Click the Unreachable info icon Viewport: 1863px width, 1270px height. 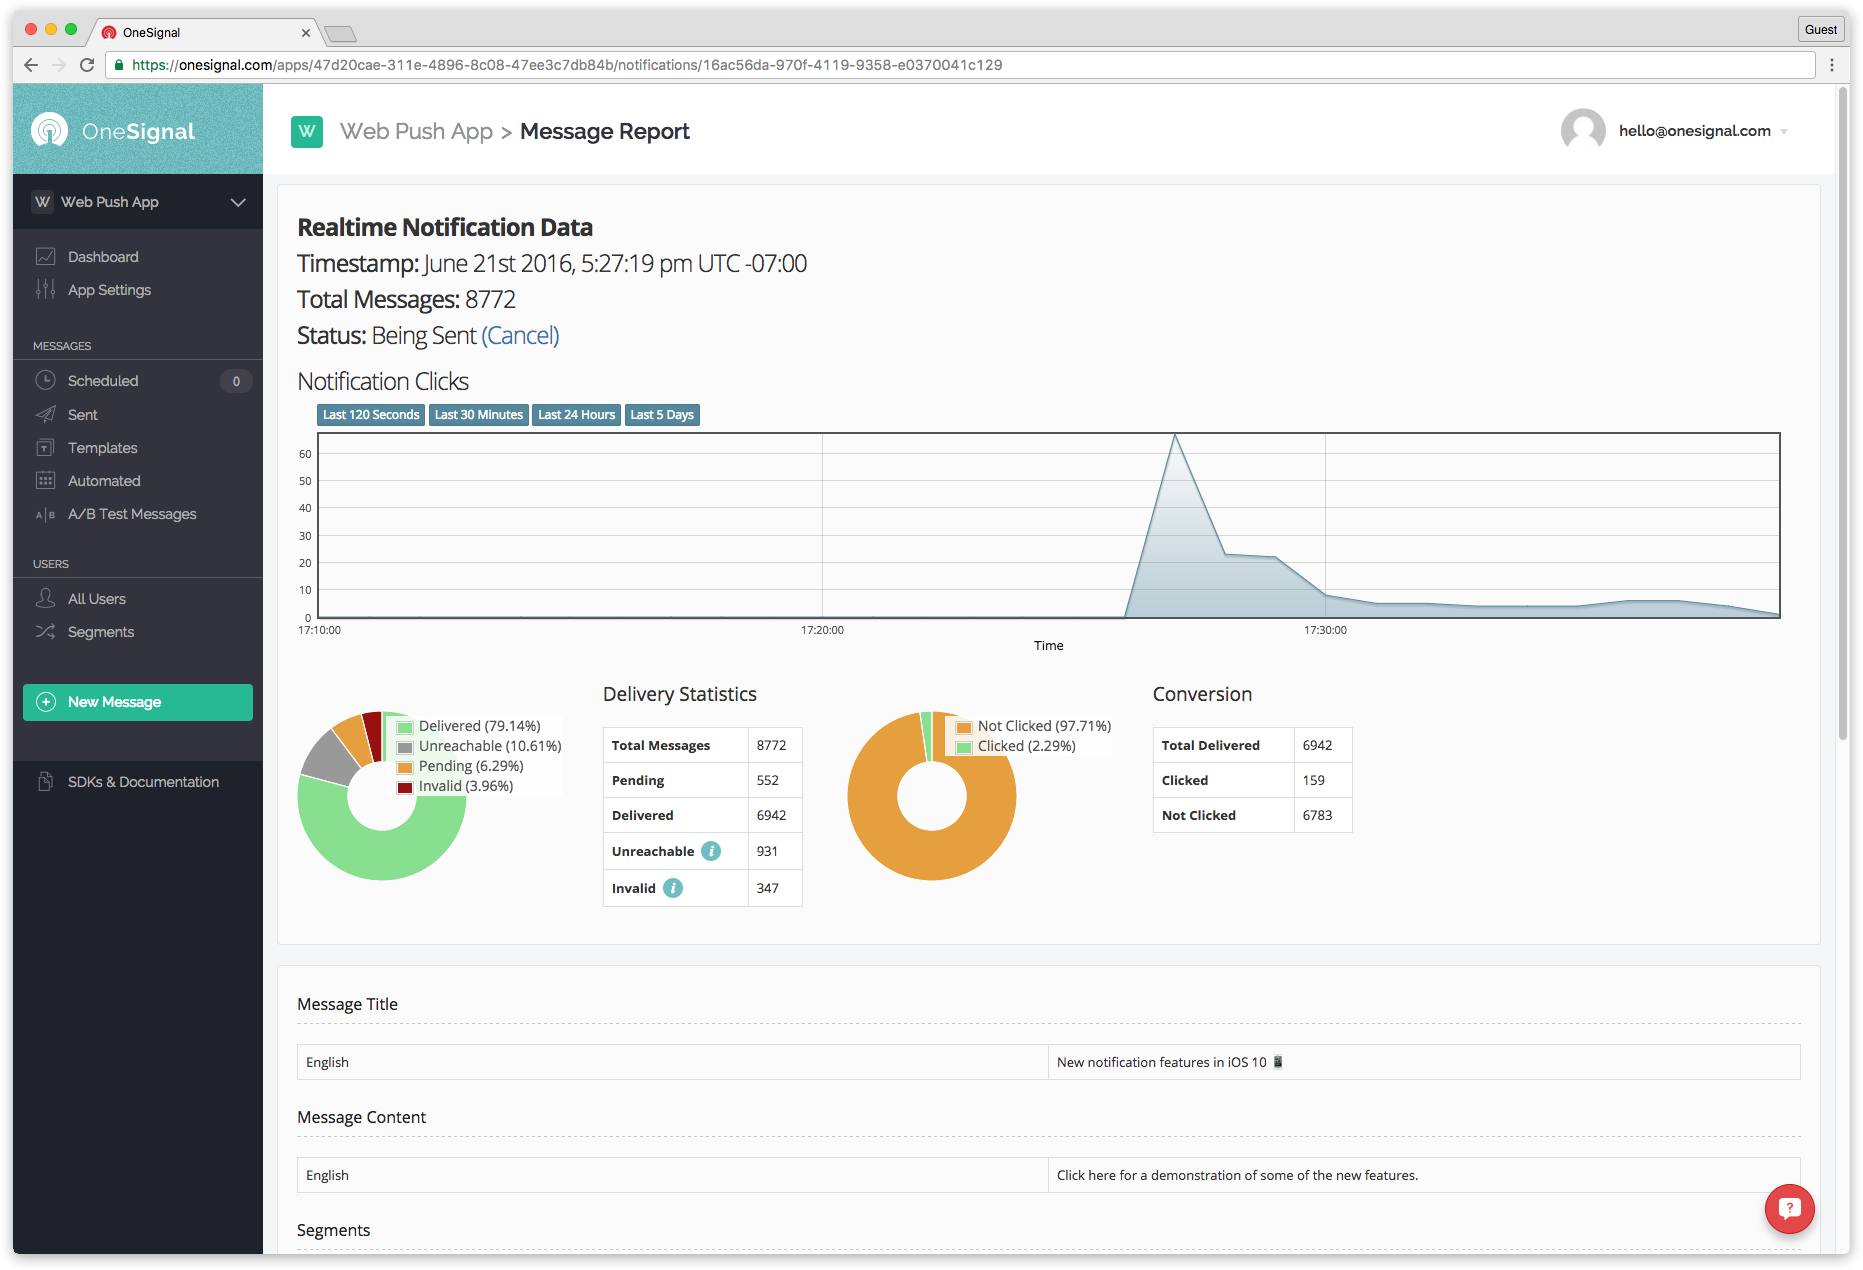click(711, 851)
